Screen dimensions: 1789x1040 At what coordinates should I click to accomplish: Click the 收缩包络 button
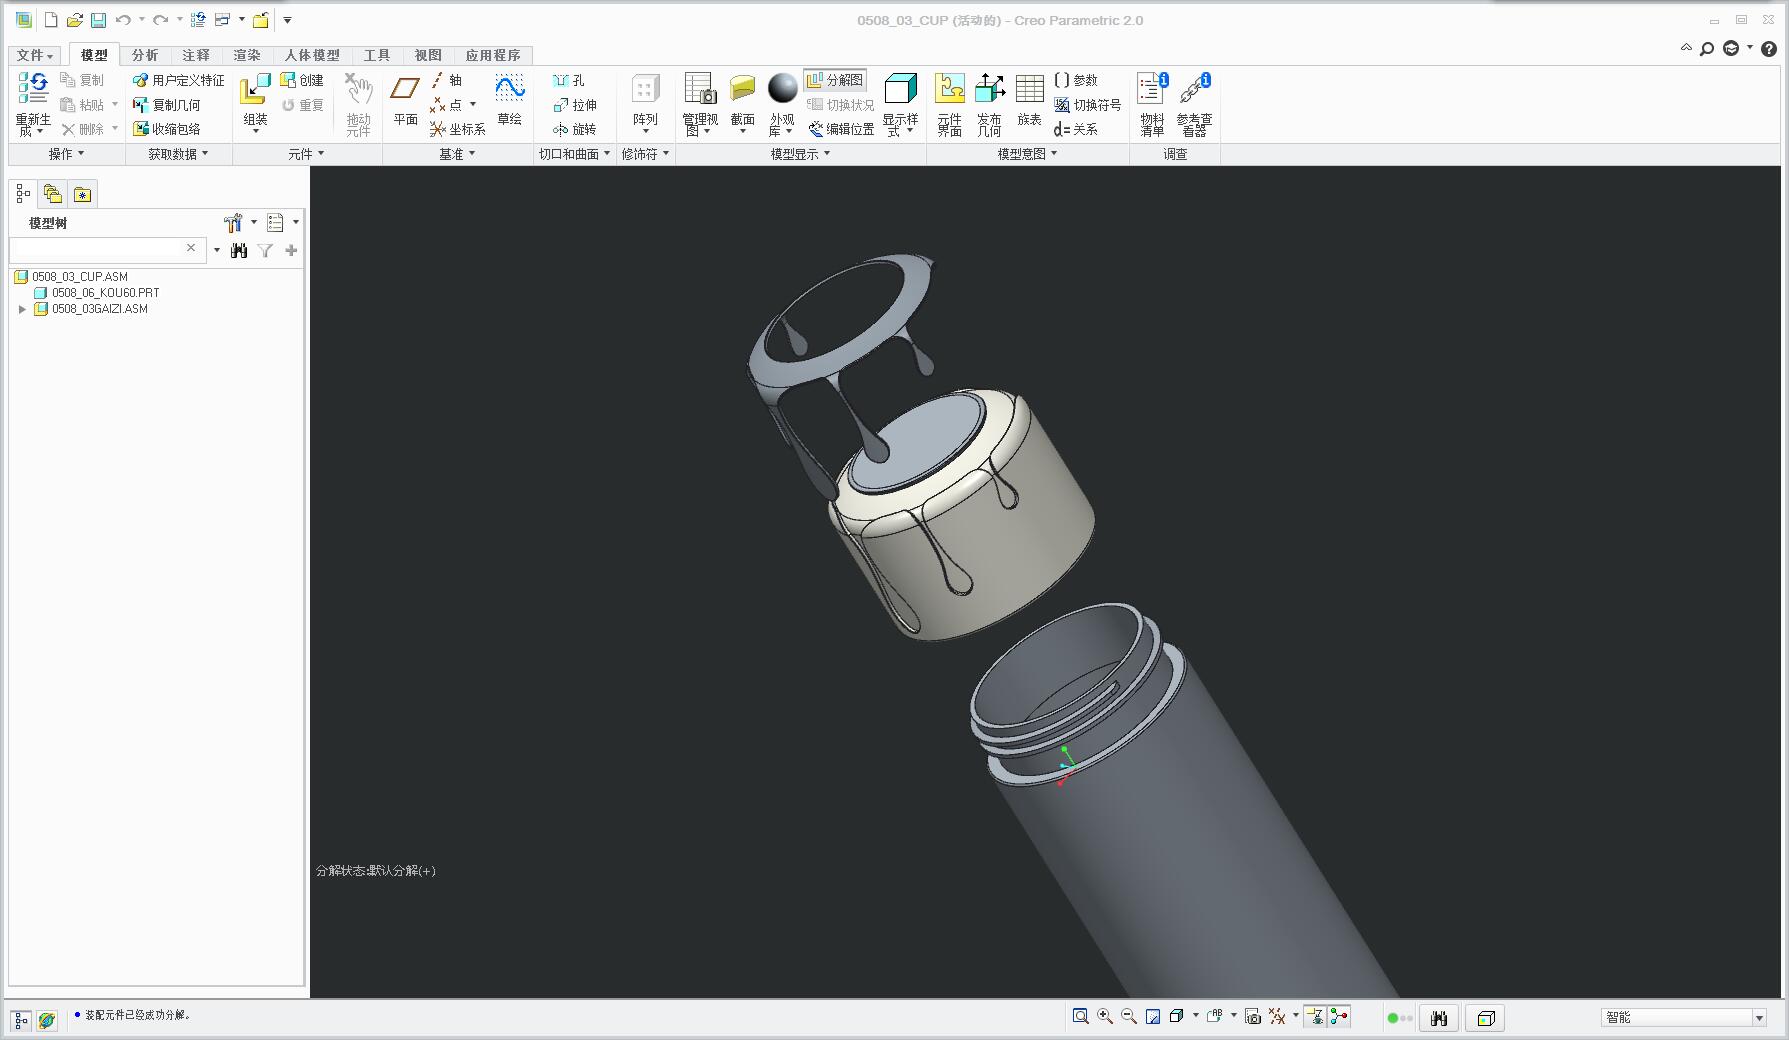[166, 129]
